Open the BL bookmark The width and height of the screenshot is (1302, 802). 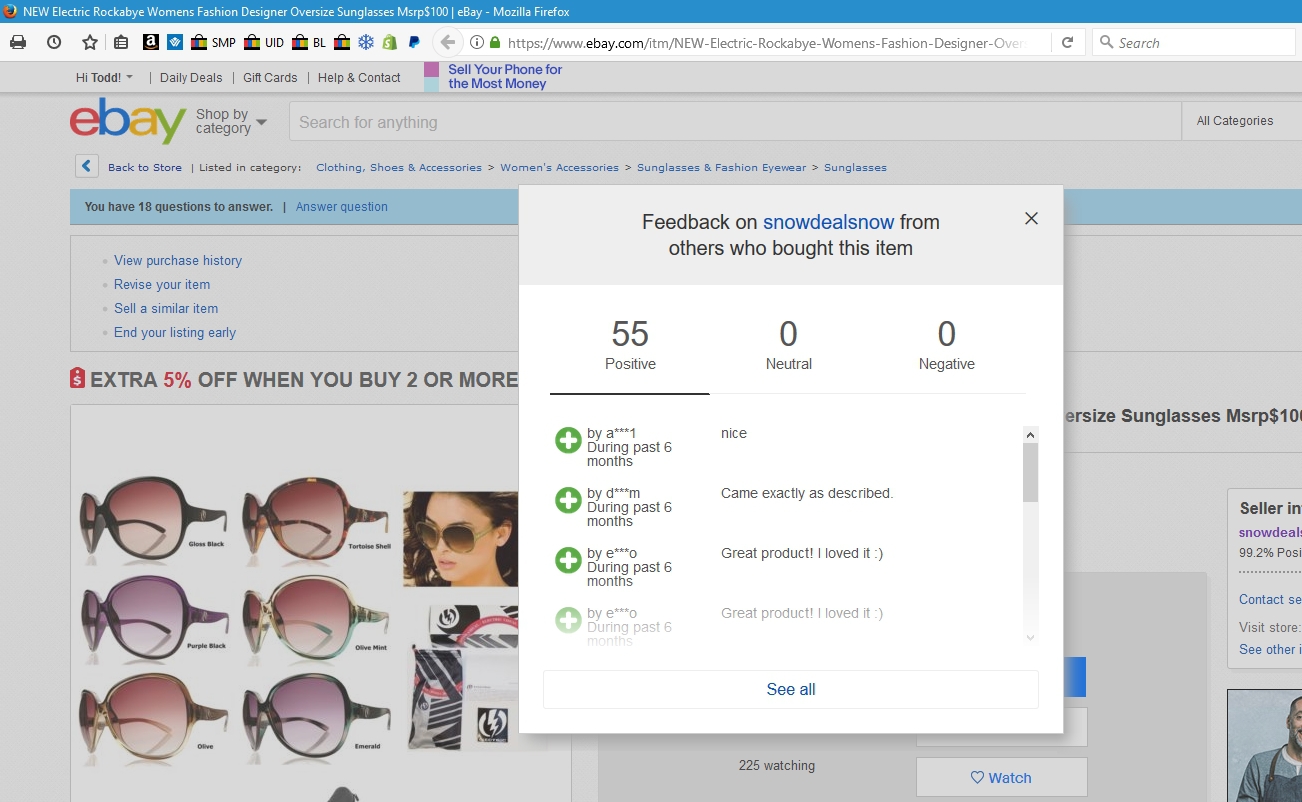[x=309, y=43]
